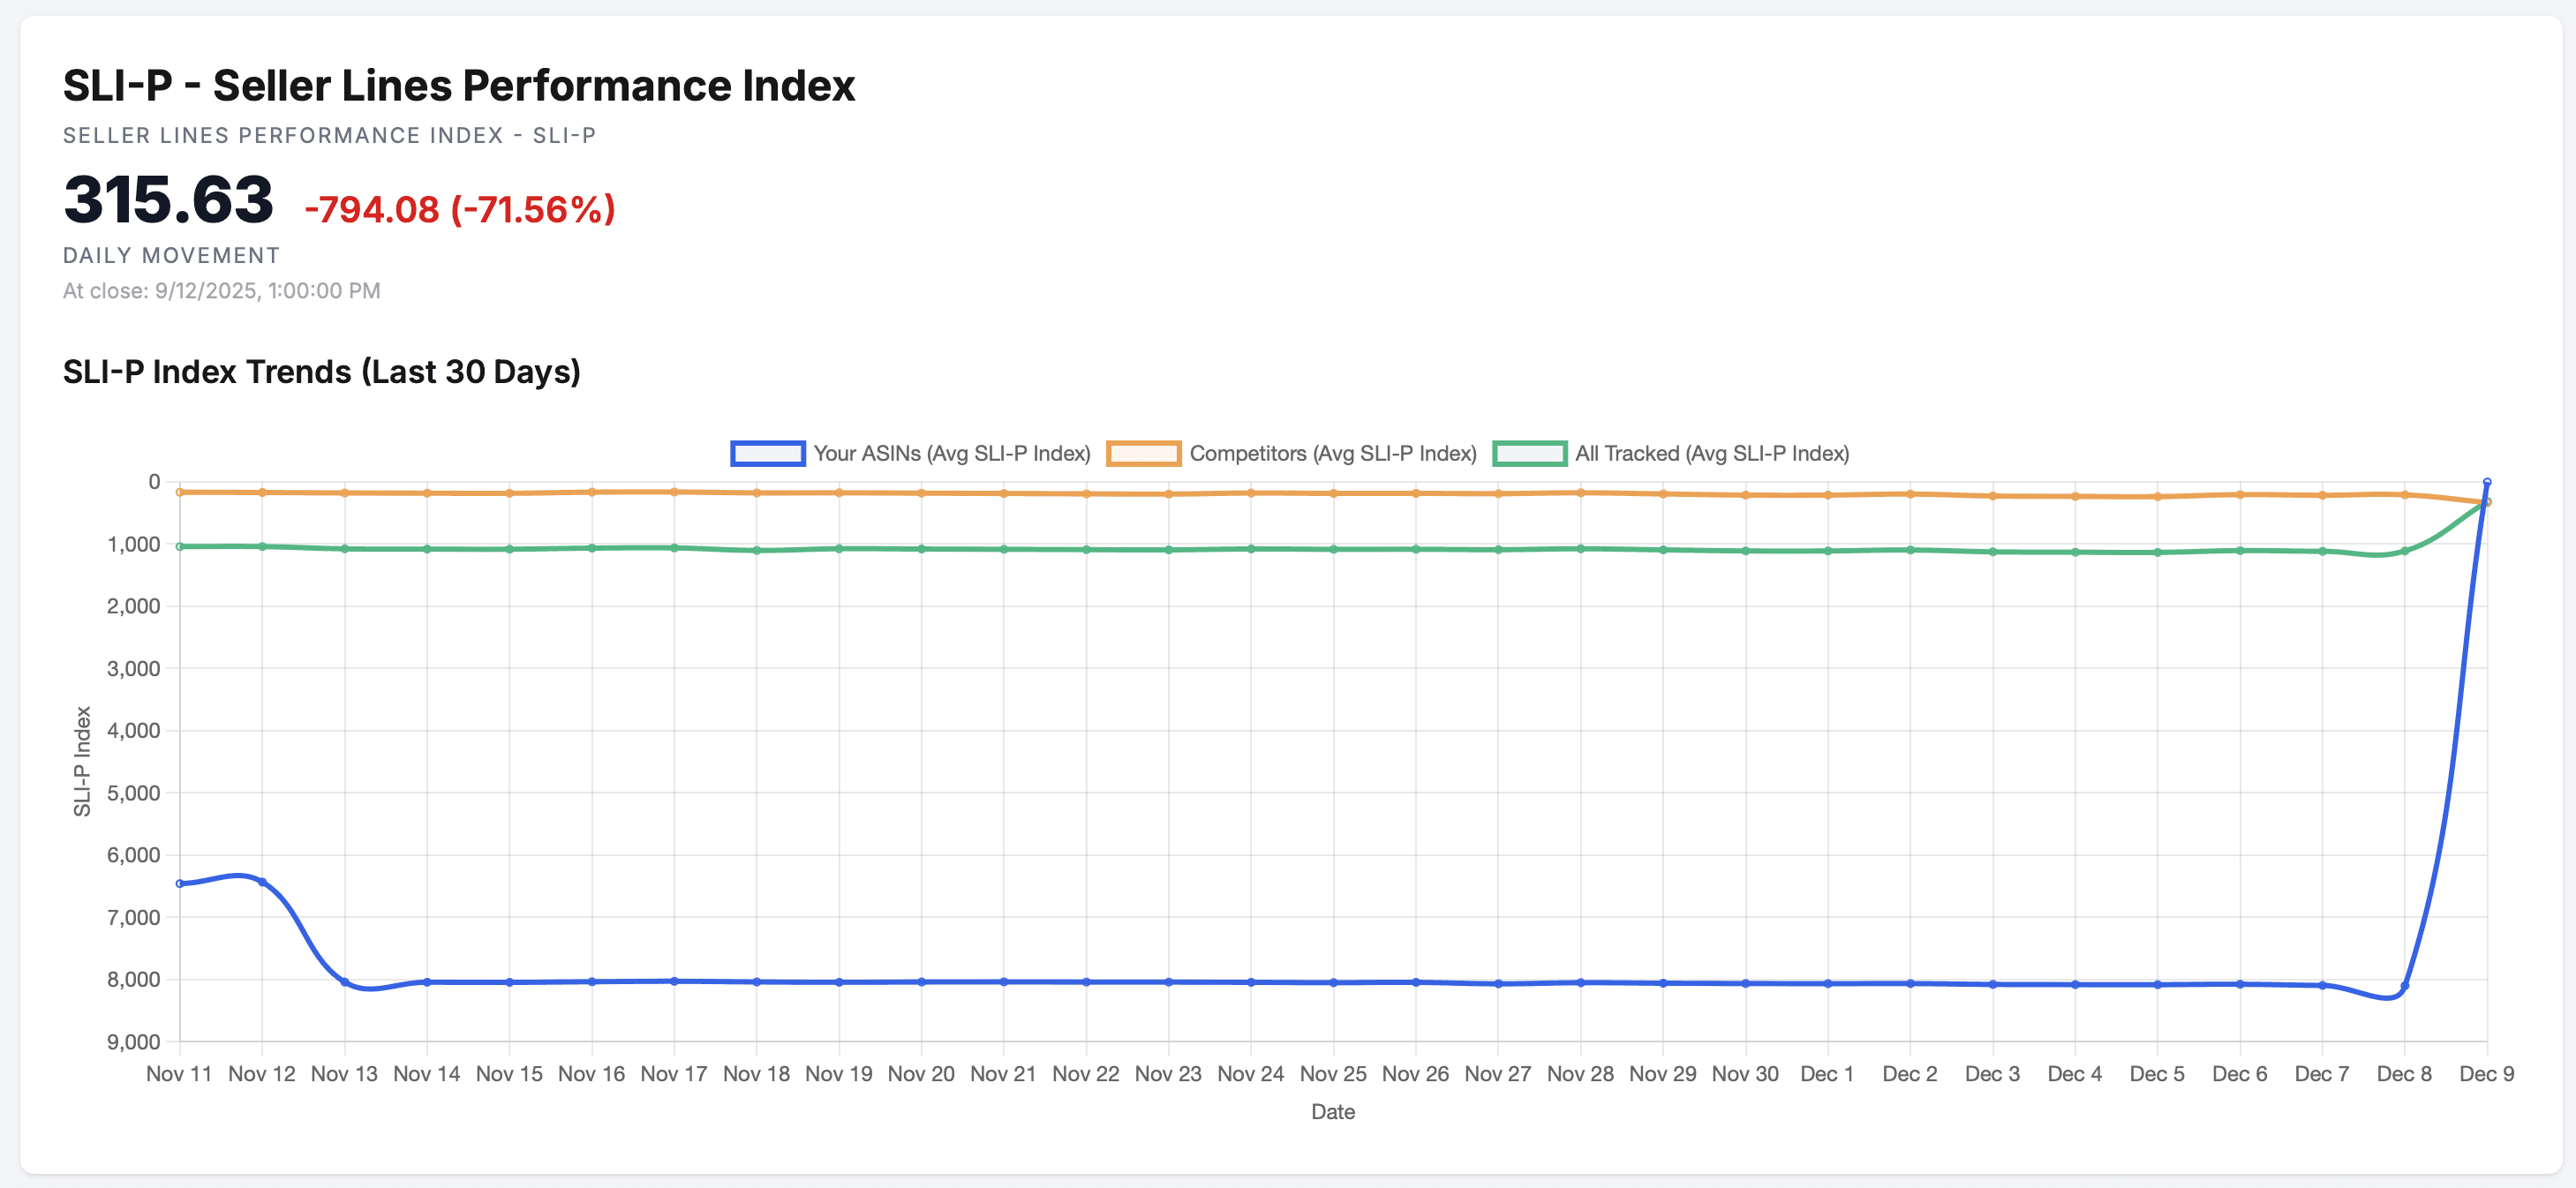Select the Dec 9 data point on blue line

[x=2486, y=481]
